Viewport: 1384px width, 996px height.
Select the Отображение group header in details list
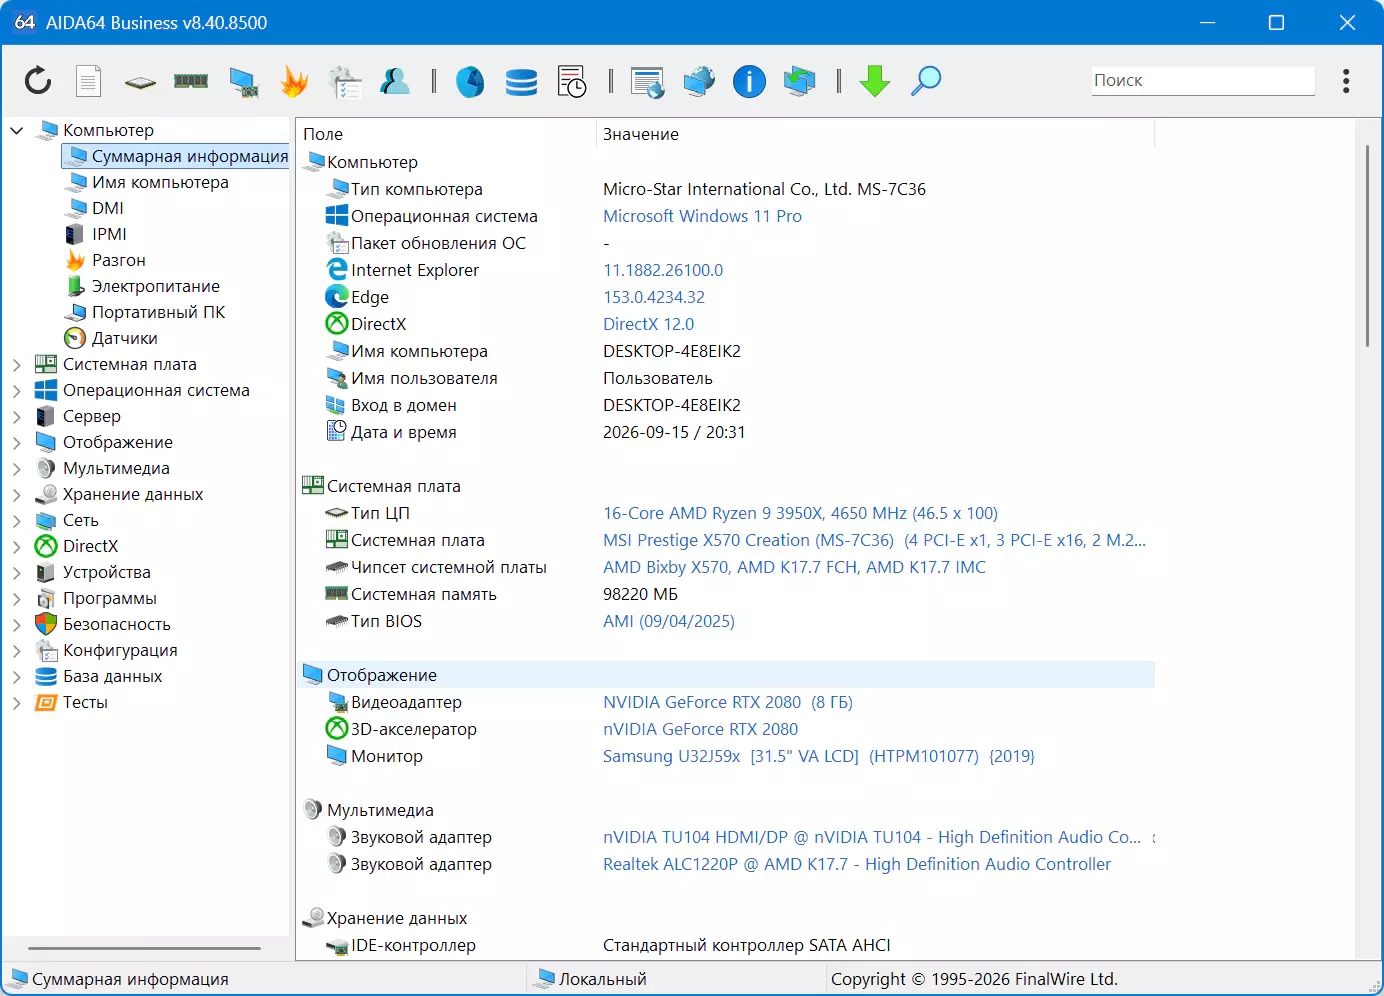(726, 675)
